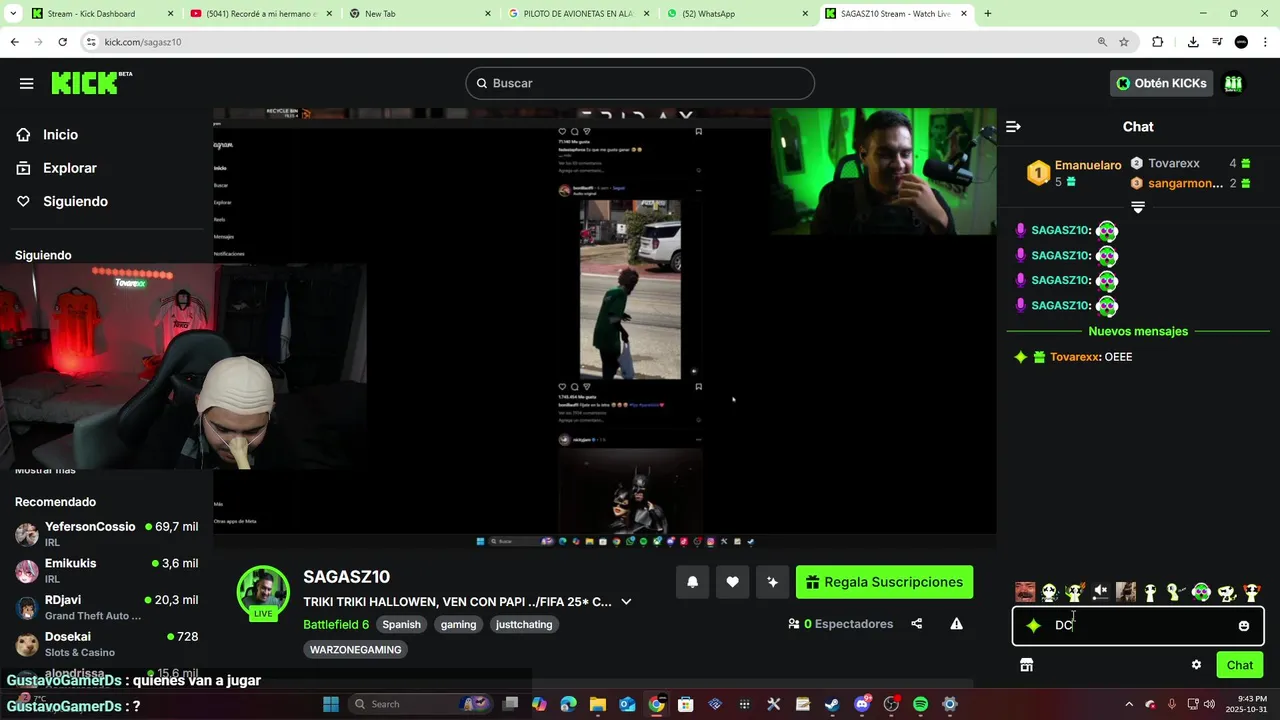
Task: Open Steam from the taskbar
Action: pyautogui.click(x=832, y=704)
